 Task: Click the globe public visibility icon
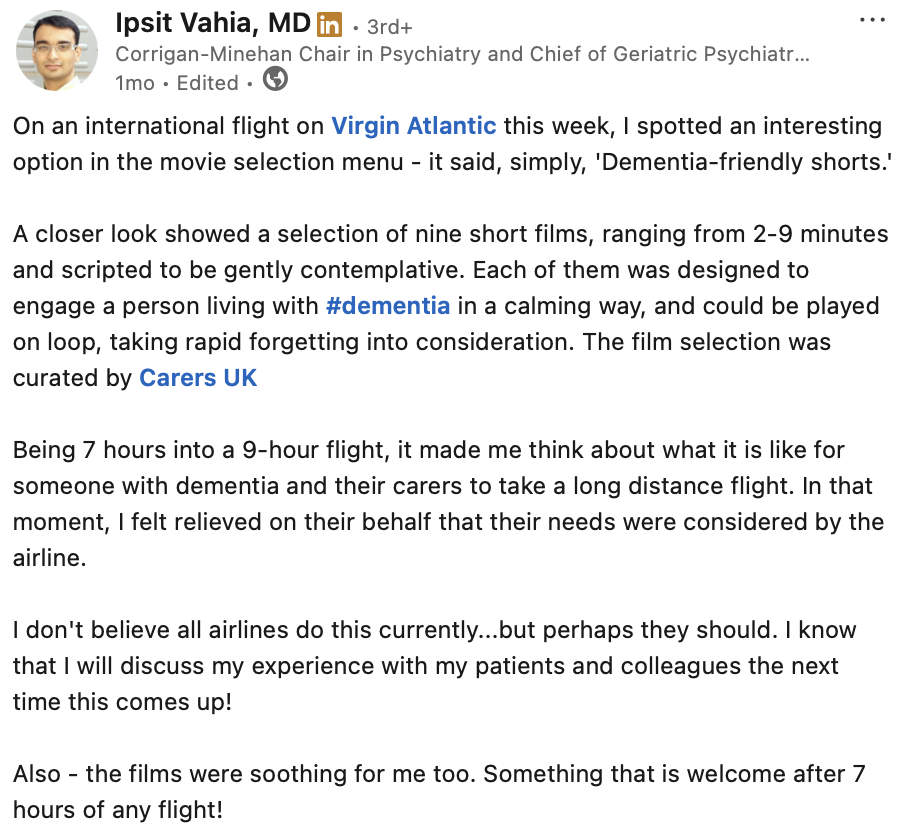pyautogui.click(x=275, y=79)
